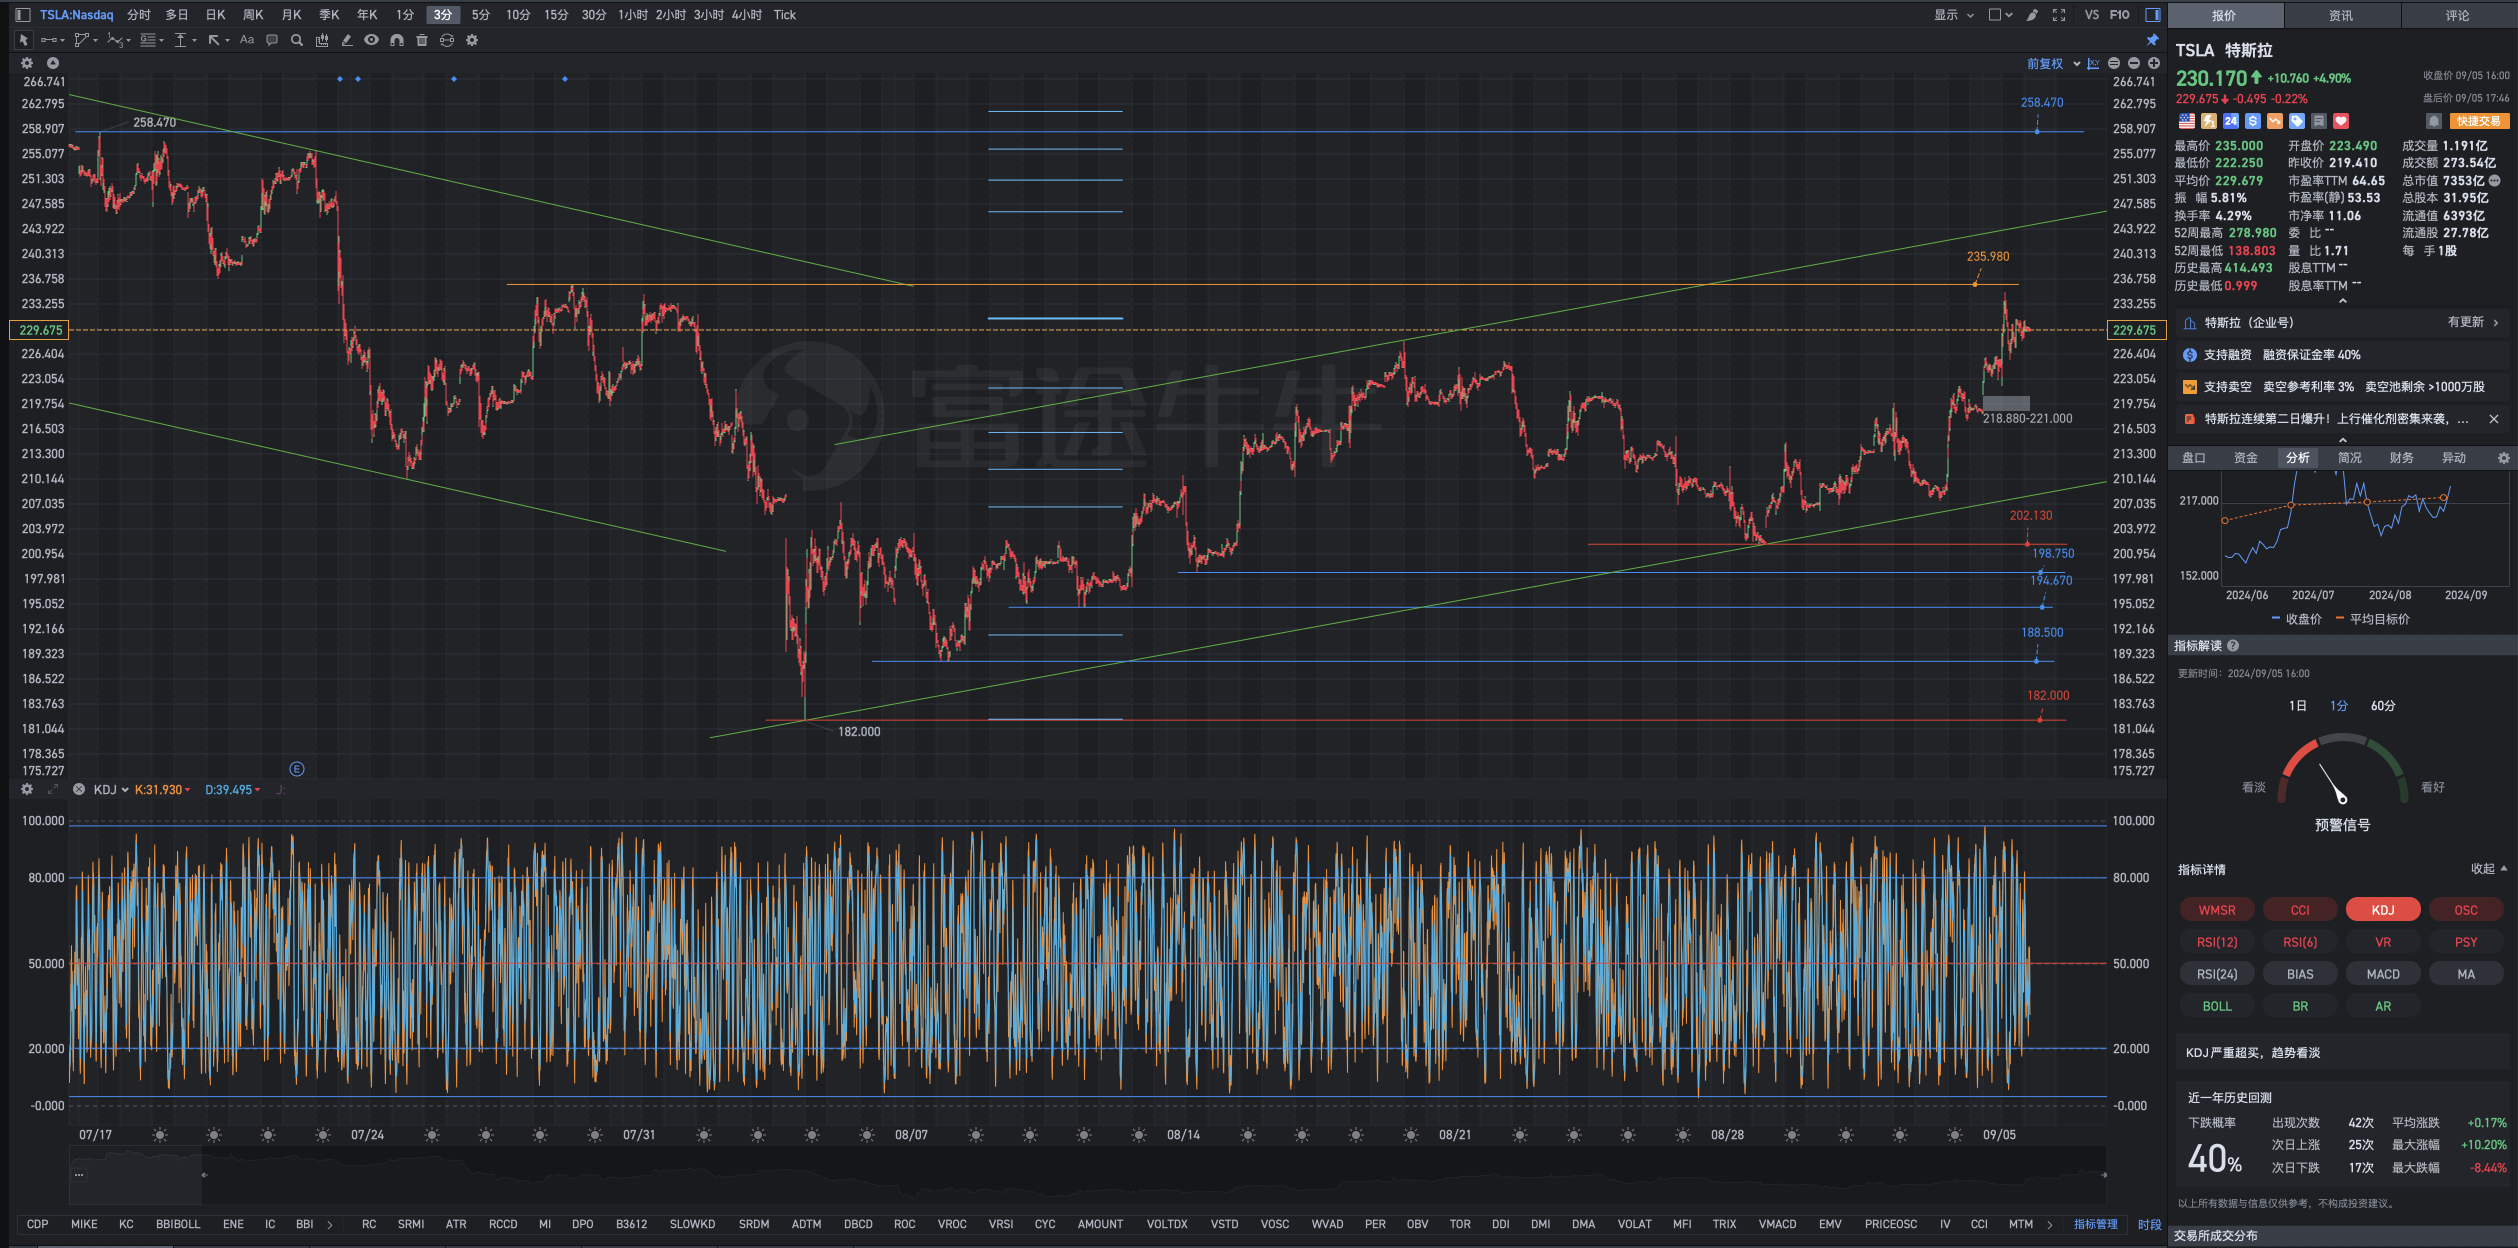The height and width of the screenshot is (1248, 2518).
Task: Set price alert with bell icon
Action: (2434, 121)
